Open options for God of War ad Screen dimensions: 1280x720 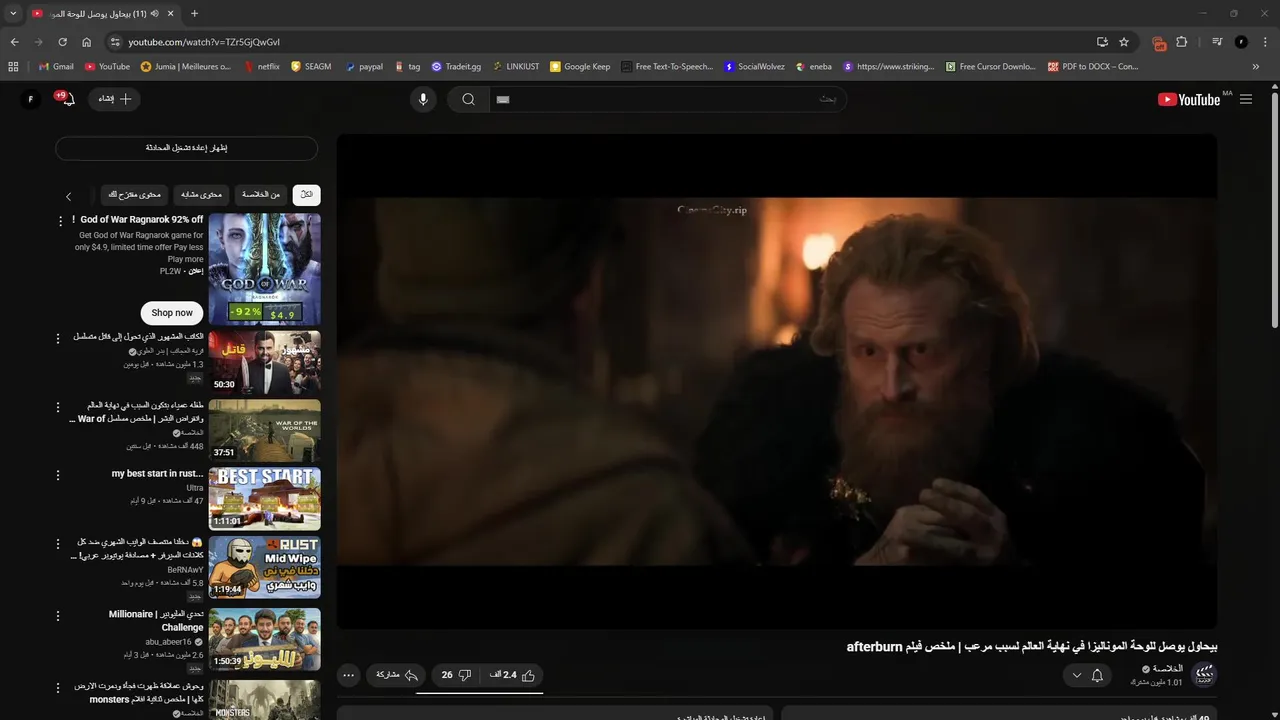60,220
